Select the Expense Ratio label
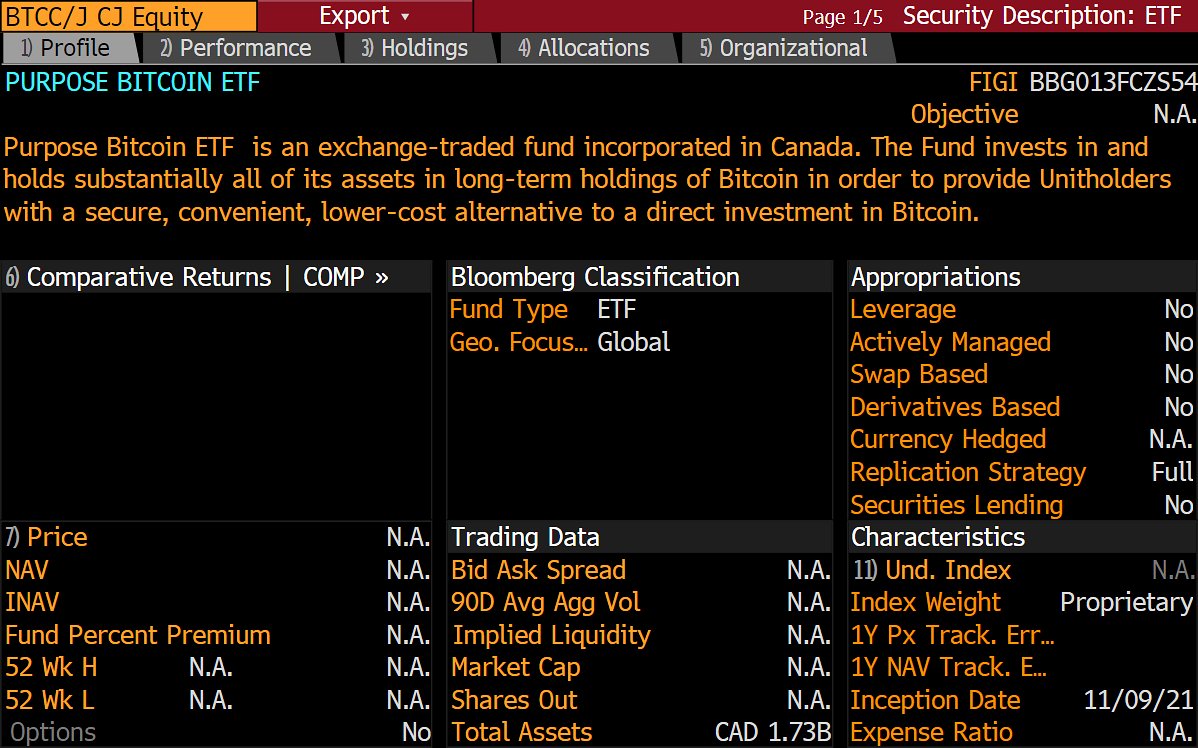Image resolution: width=1198 pixels, height=748 pixels. click(x=931, y=732)
